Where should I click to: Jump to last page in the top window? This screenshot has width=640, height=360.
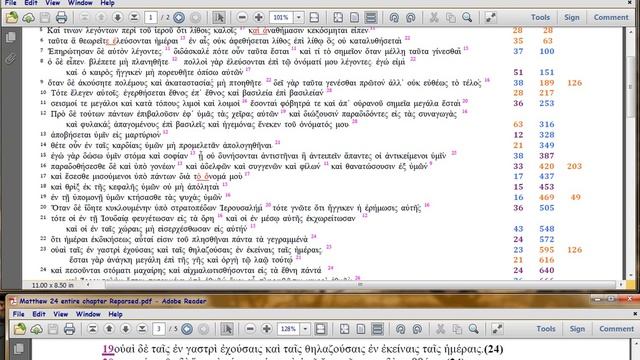pos(134,18)
